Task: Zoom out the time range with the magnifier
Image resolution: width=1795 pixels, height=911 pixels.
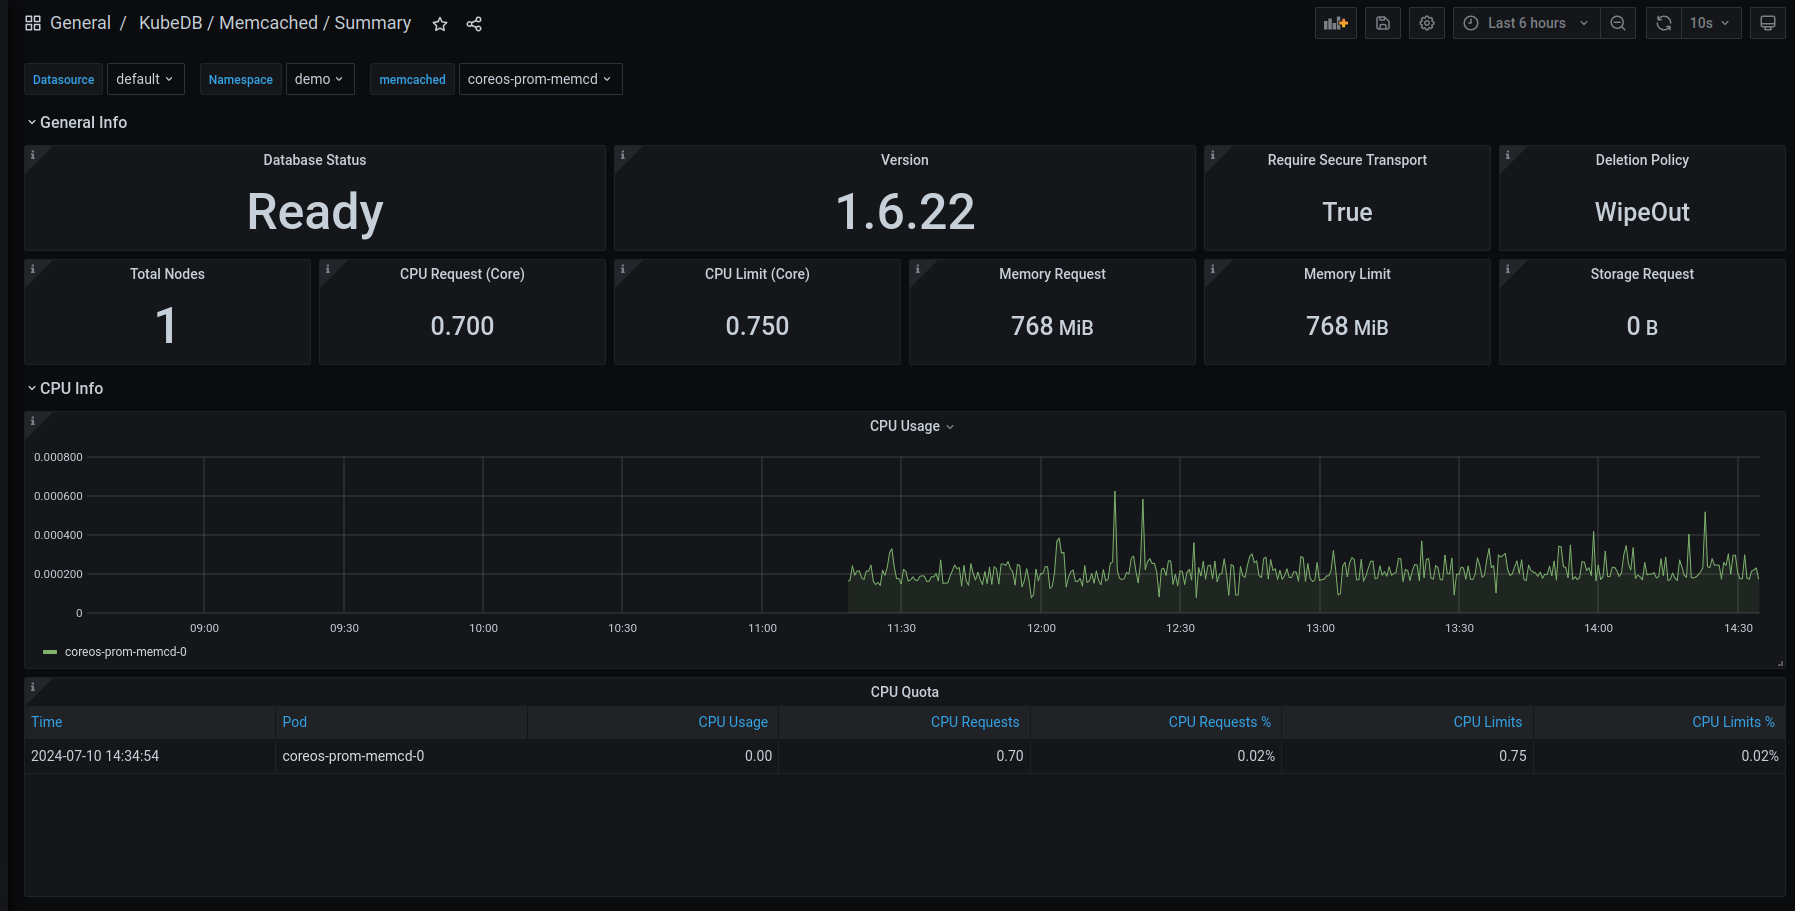Action: (x=1618, y=22)
